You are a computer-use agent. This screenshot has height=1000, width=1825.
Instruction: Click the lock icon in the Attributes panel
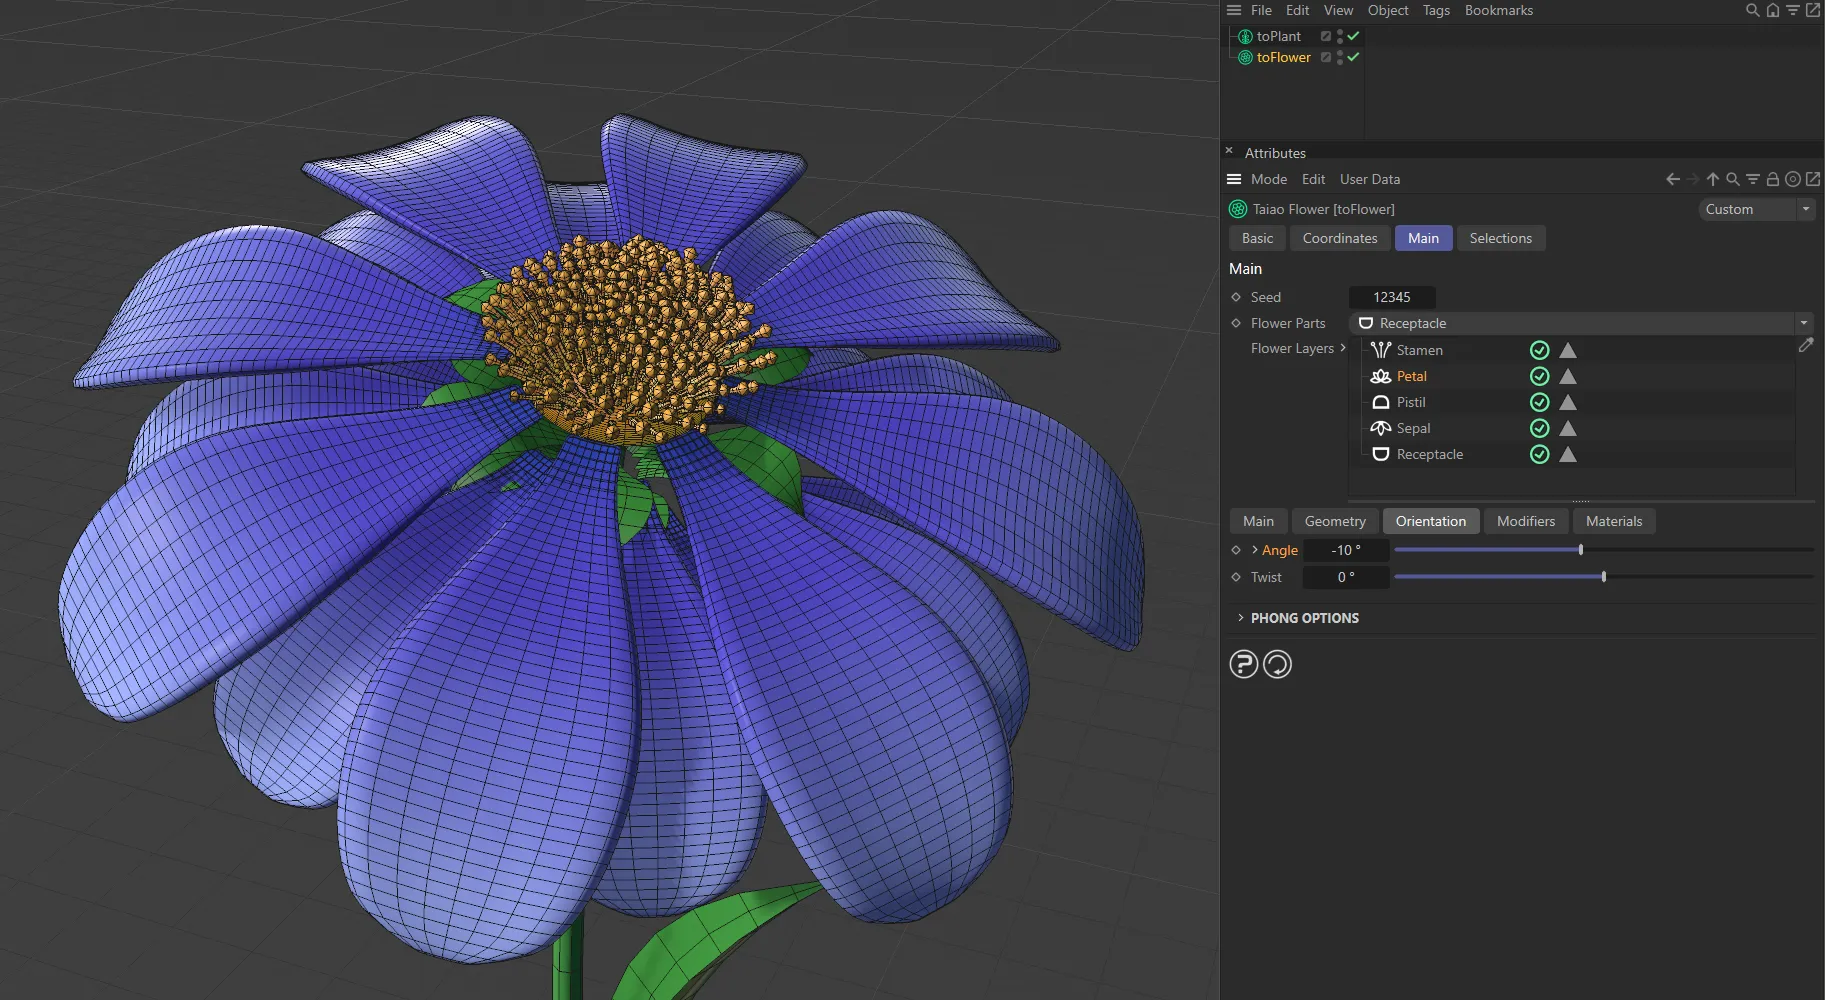[x=1771, y=179]
